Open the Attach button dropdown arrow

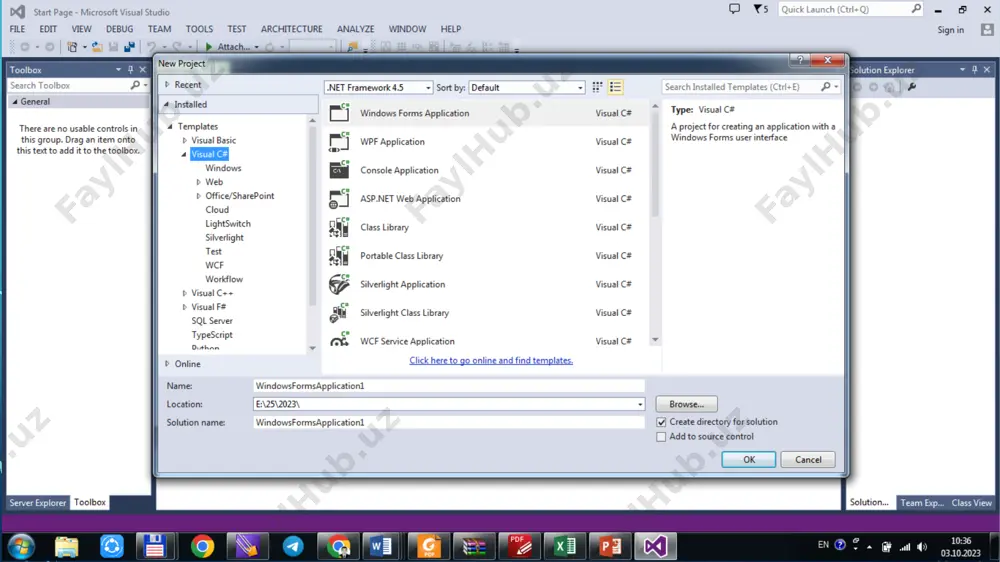pos(256,47)
